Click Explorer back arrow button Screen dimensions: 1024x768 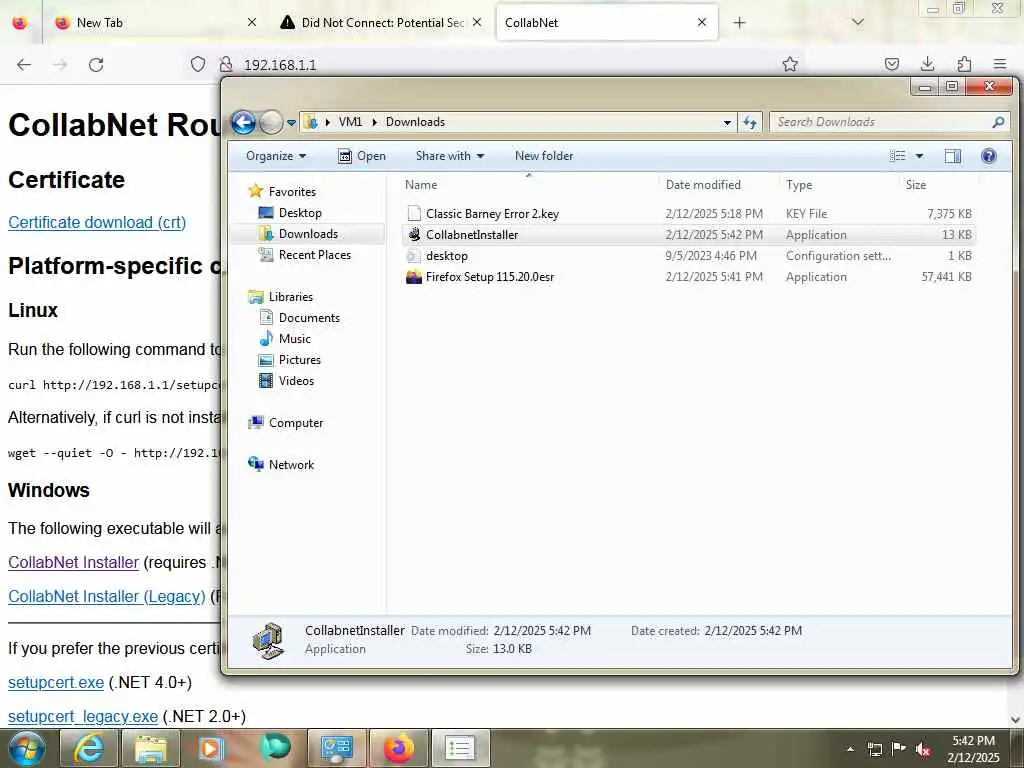click(x=244, y=122)
